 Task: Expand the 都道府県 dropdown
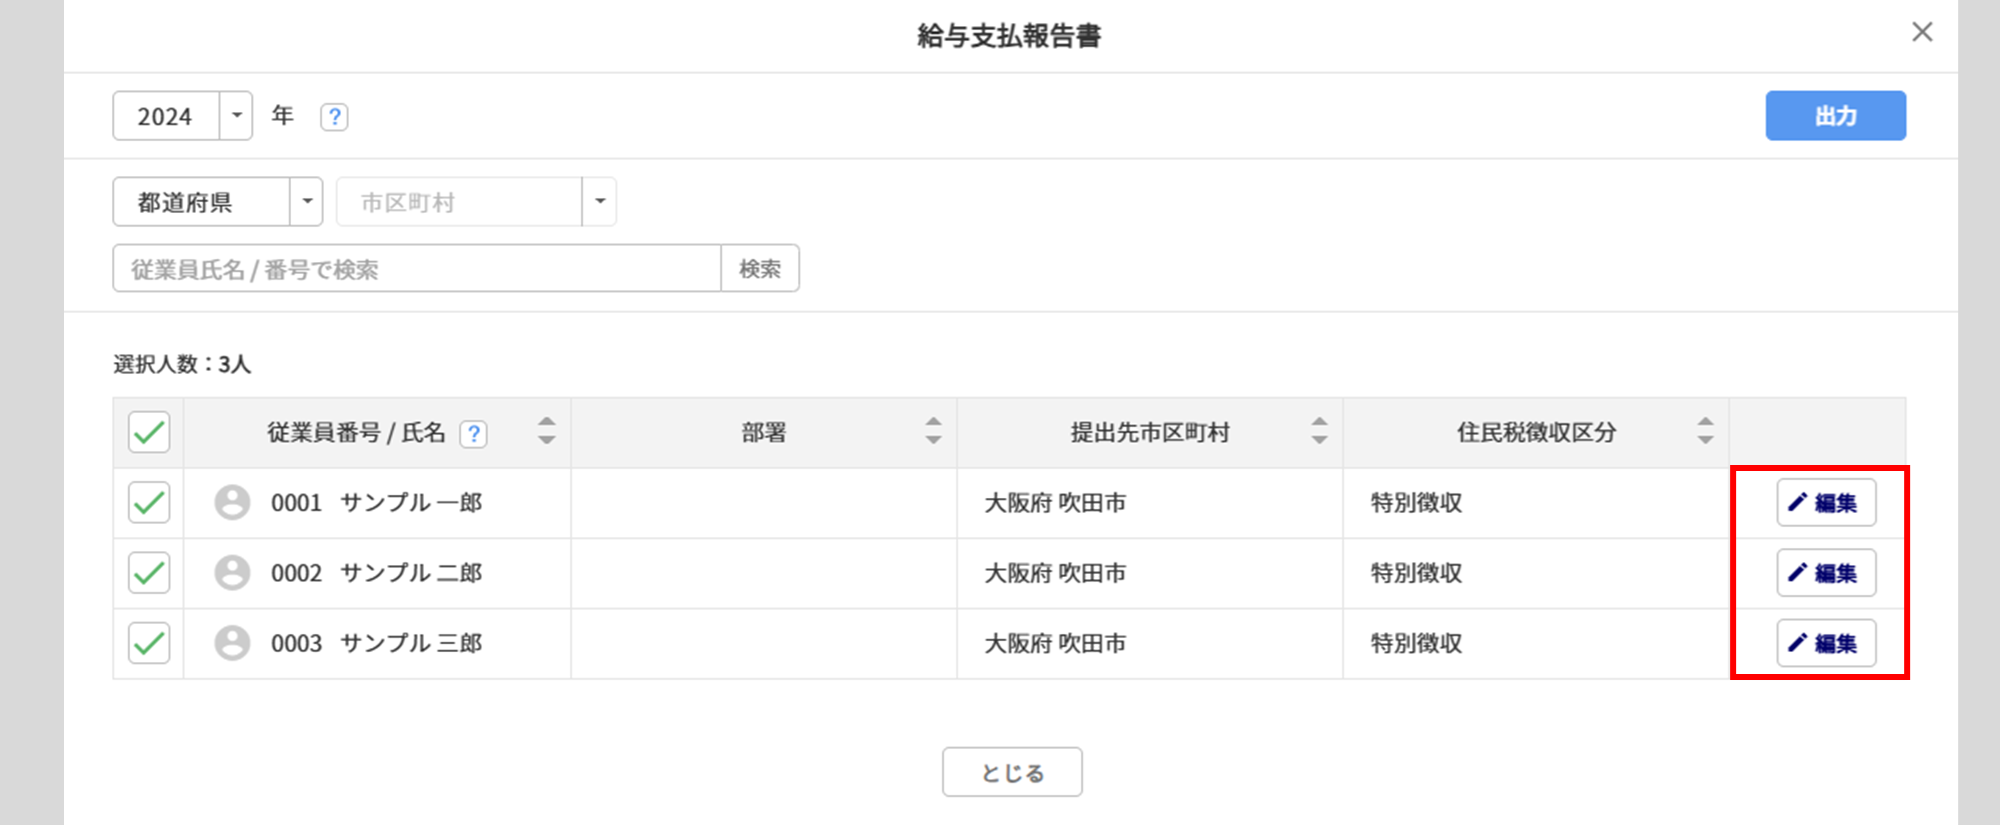(217, 202)
